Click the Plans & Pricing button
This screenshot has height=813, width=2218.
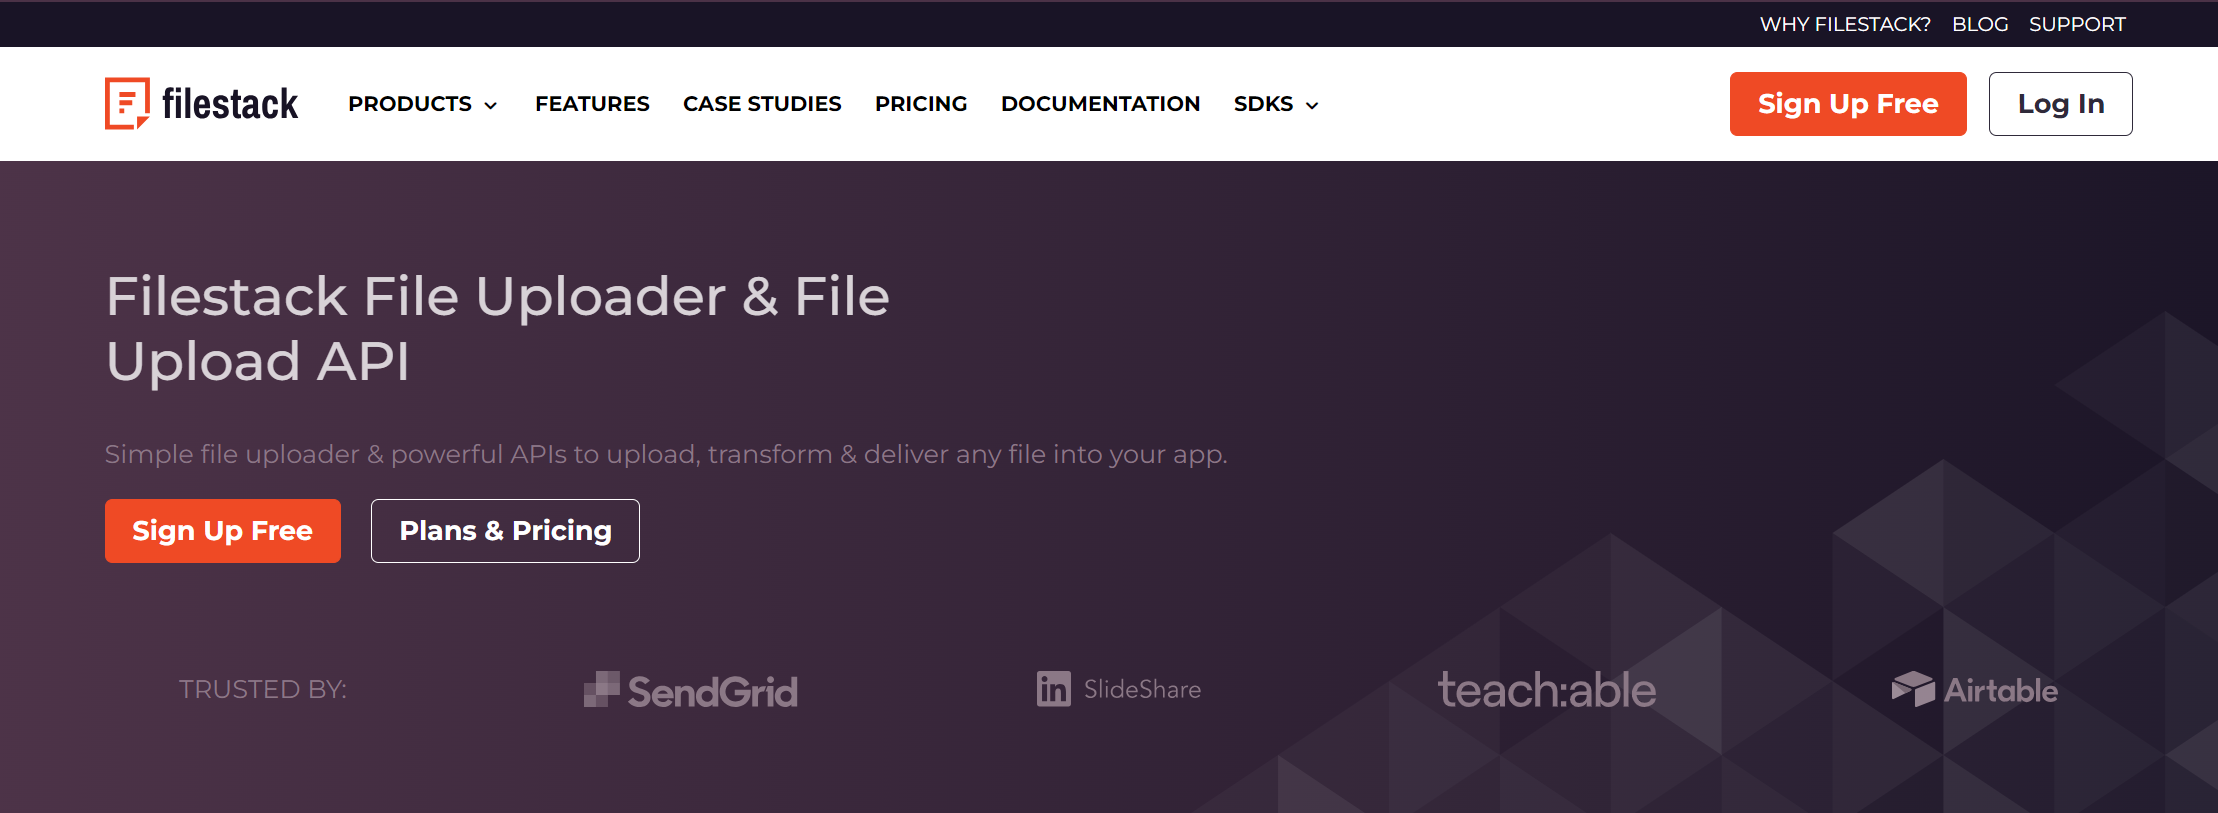(505, 531)
